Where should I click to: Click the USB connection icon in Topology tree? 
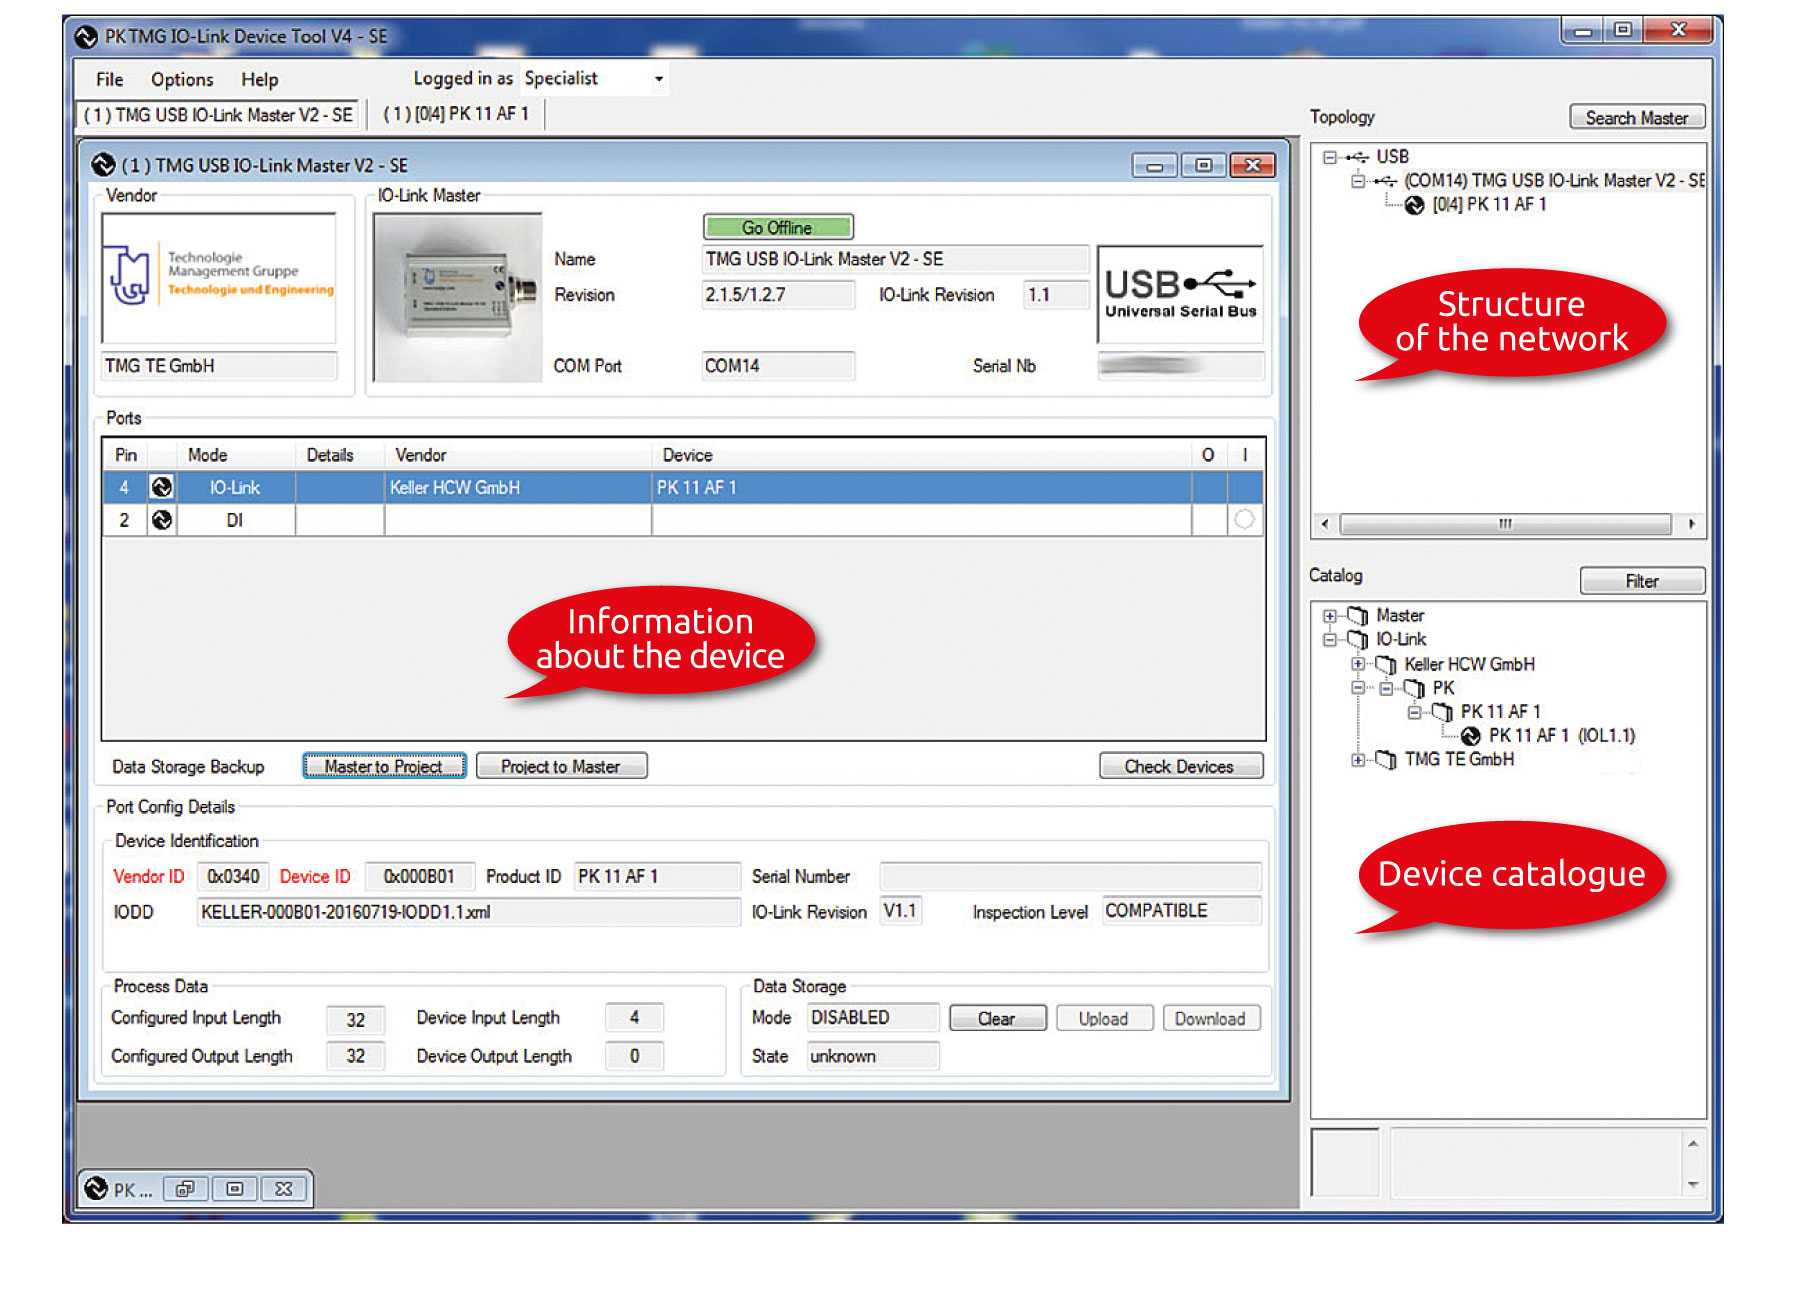pyautogui.click(x=1357, y=157)
